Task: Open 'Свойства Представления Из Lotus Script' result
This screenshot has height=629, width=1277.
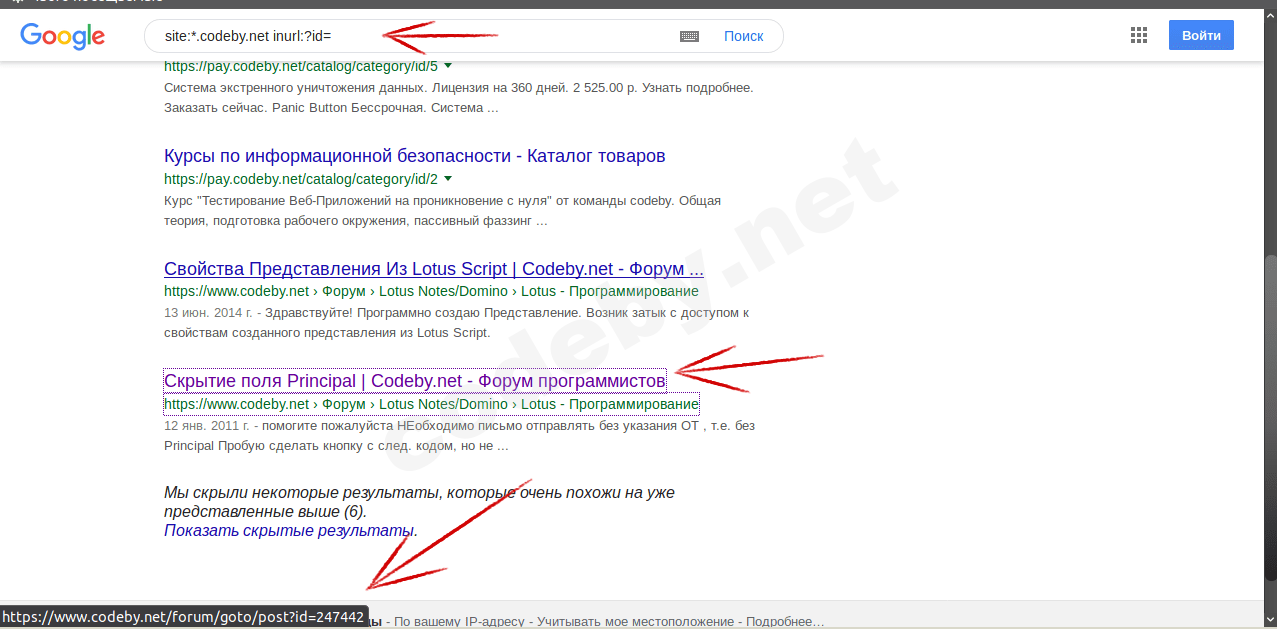Action: click(434, 269)
